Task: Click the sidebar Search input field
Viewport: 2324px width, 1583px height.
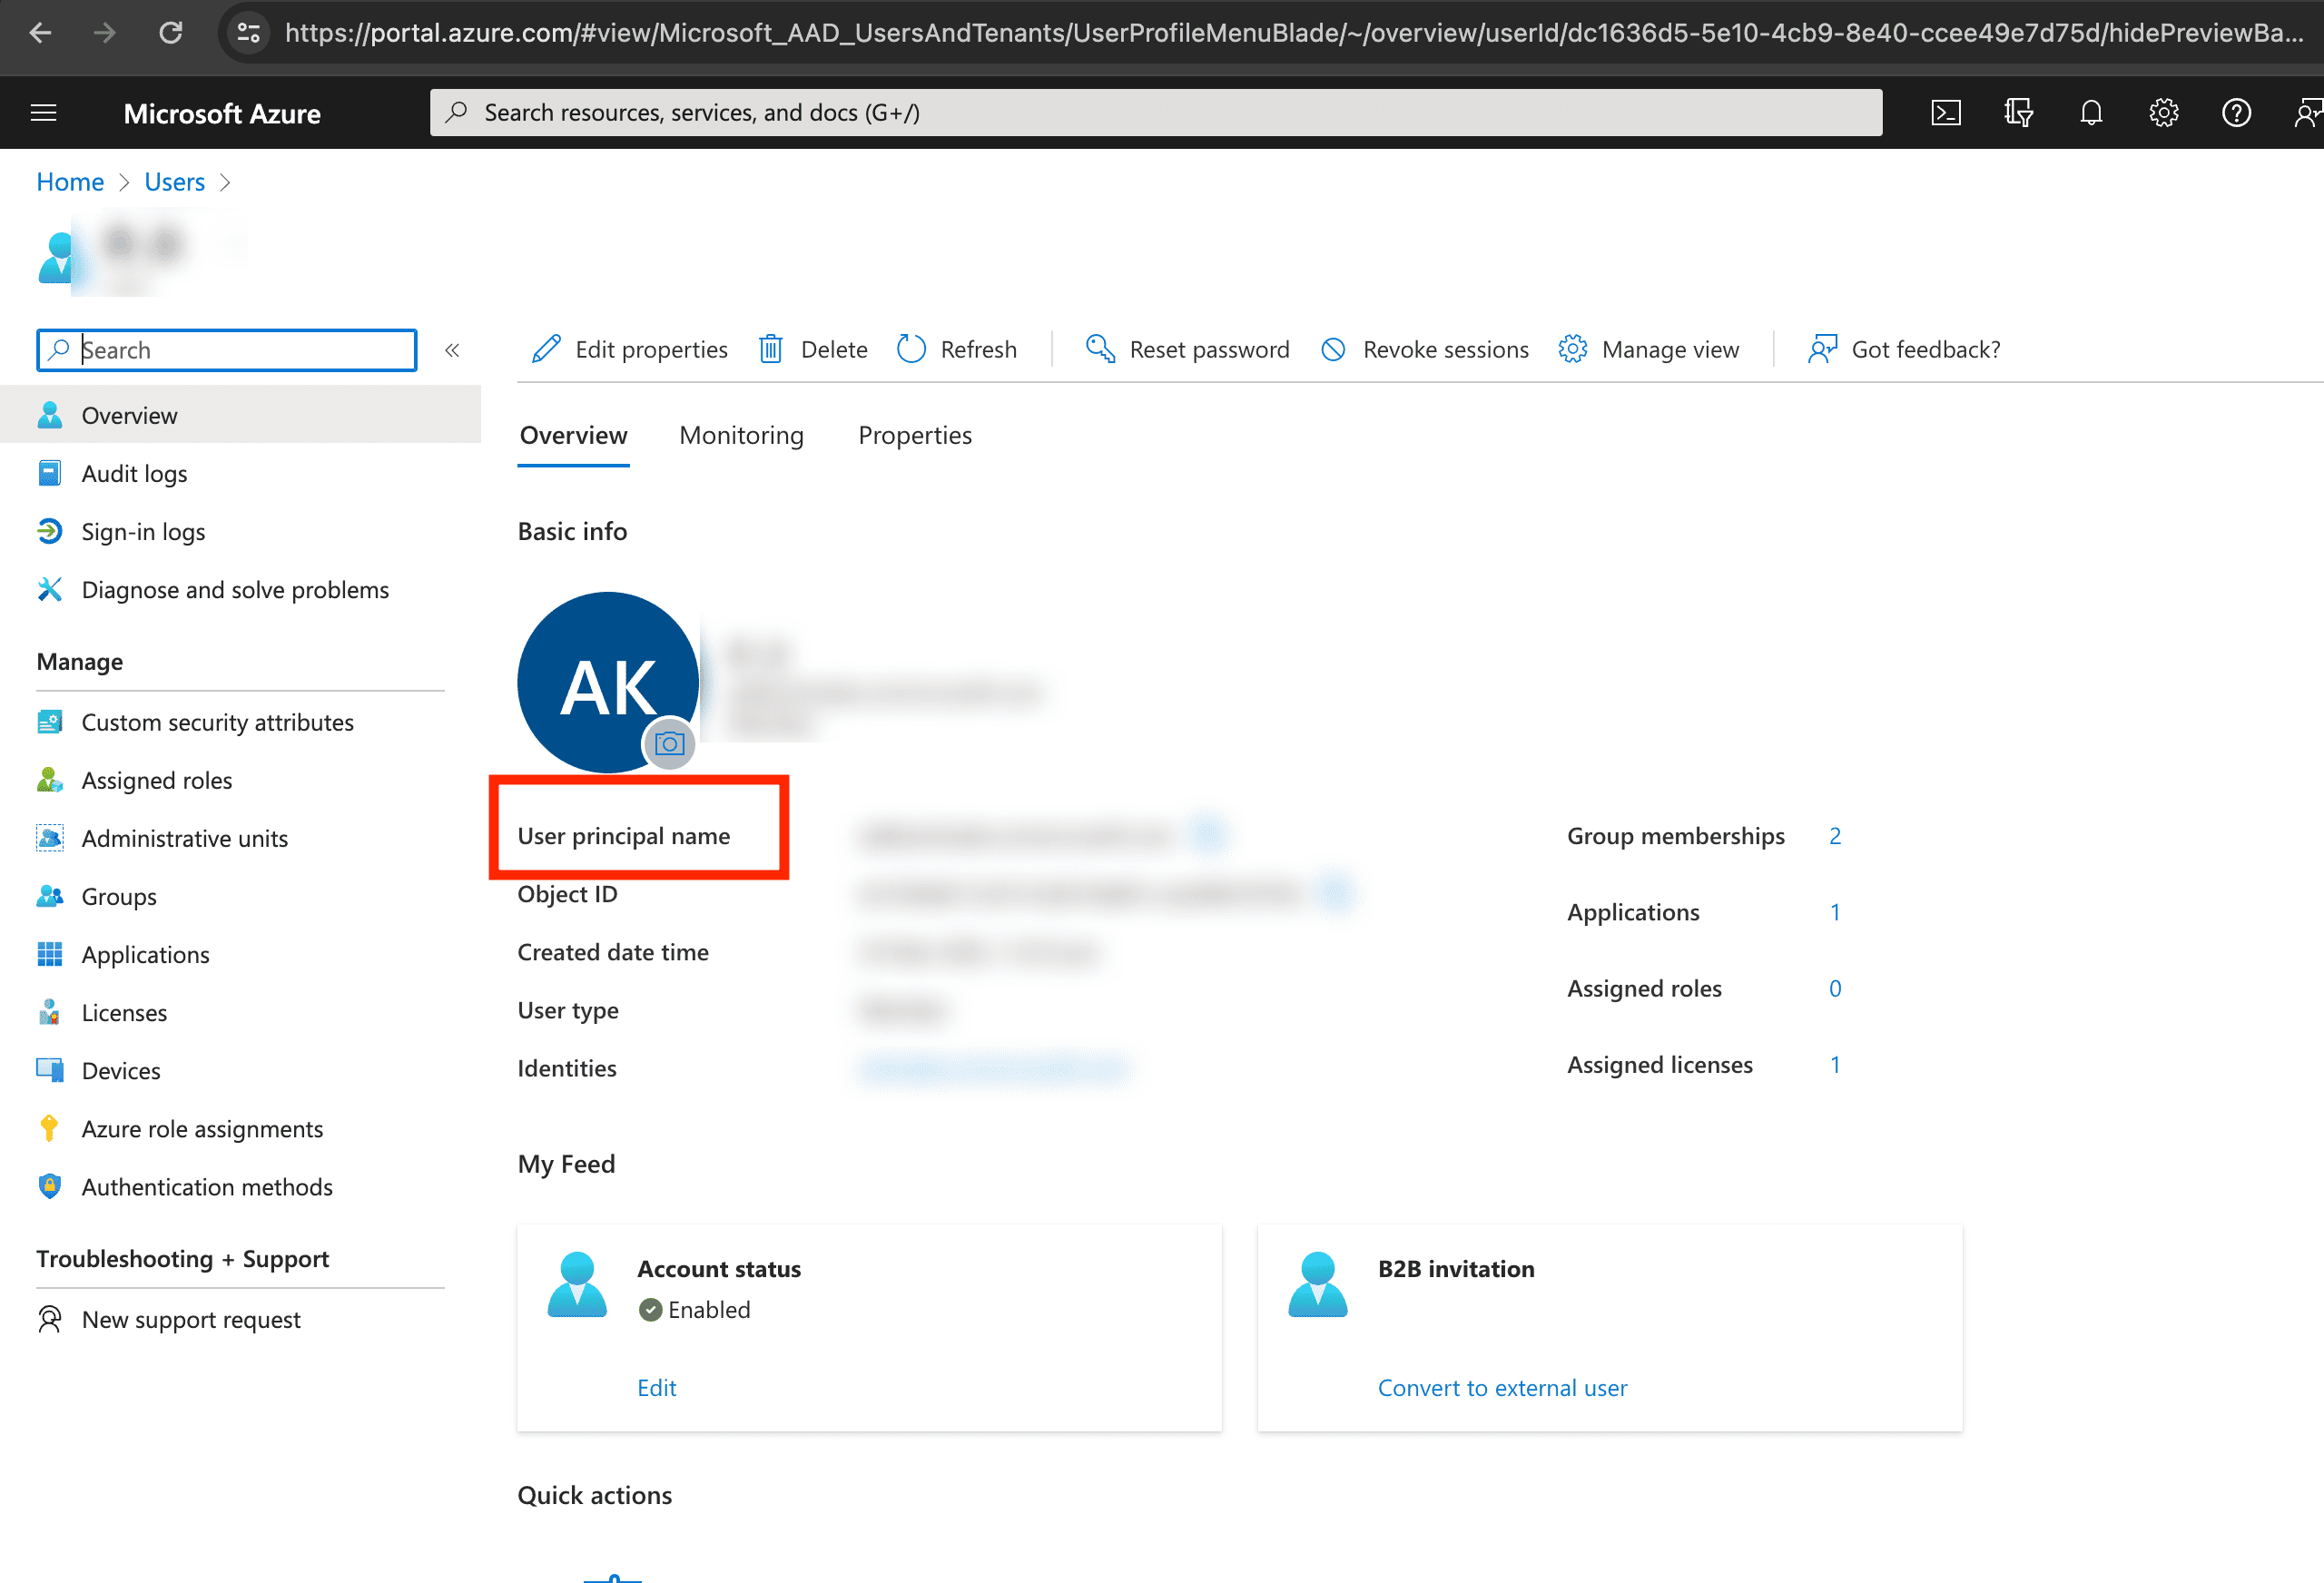Action: pyautogui.click(x=240, y=350)
